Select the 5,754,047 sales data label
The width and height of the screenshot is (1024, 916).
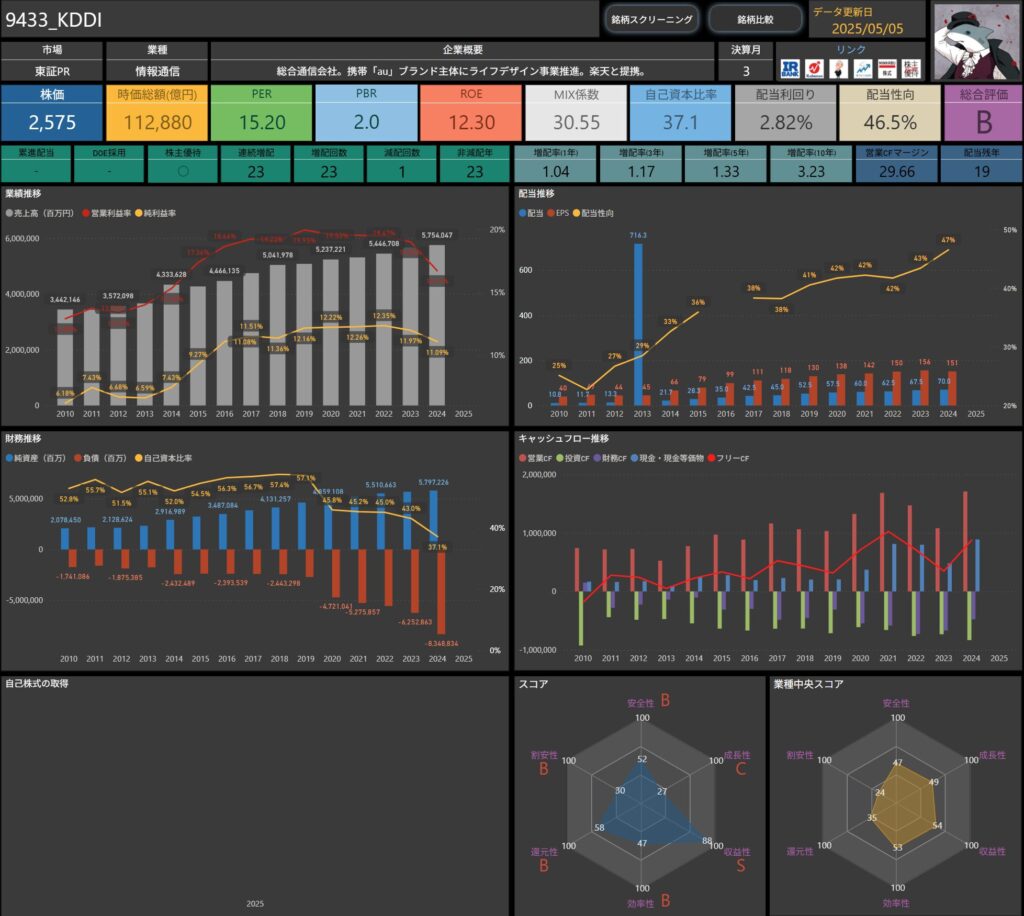tap(437, 235)
